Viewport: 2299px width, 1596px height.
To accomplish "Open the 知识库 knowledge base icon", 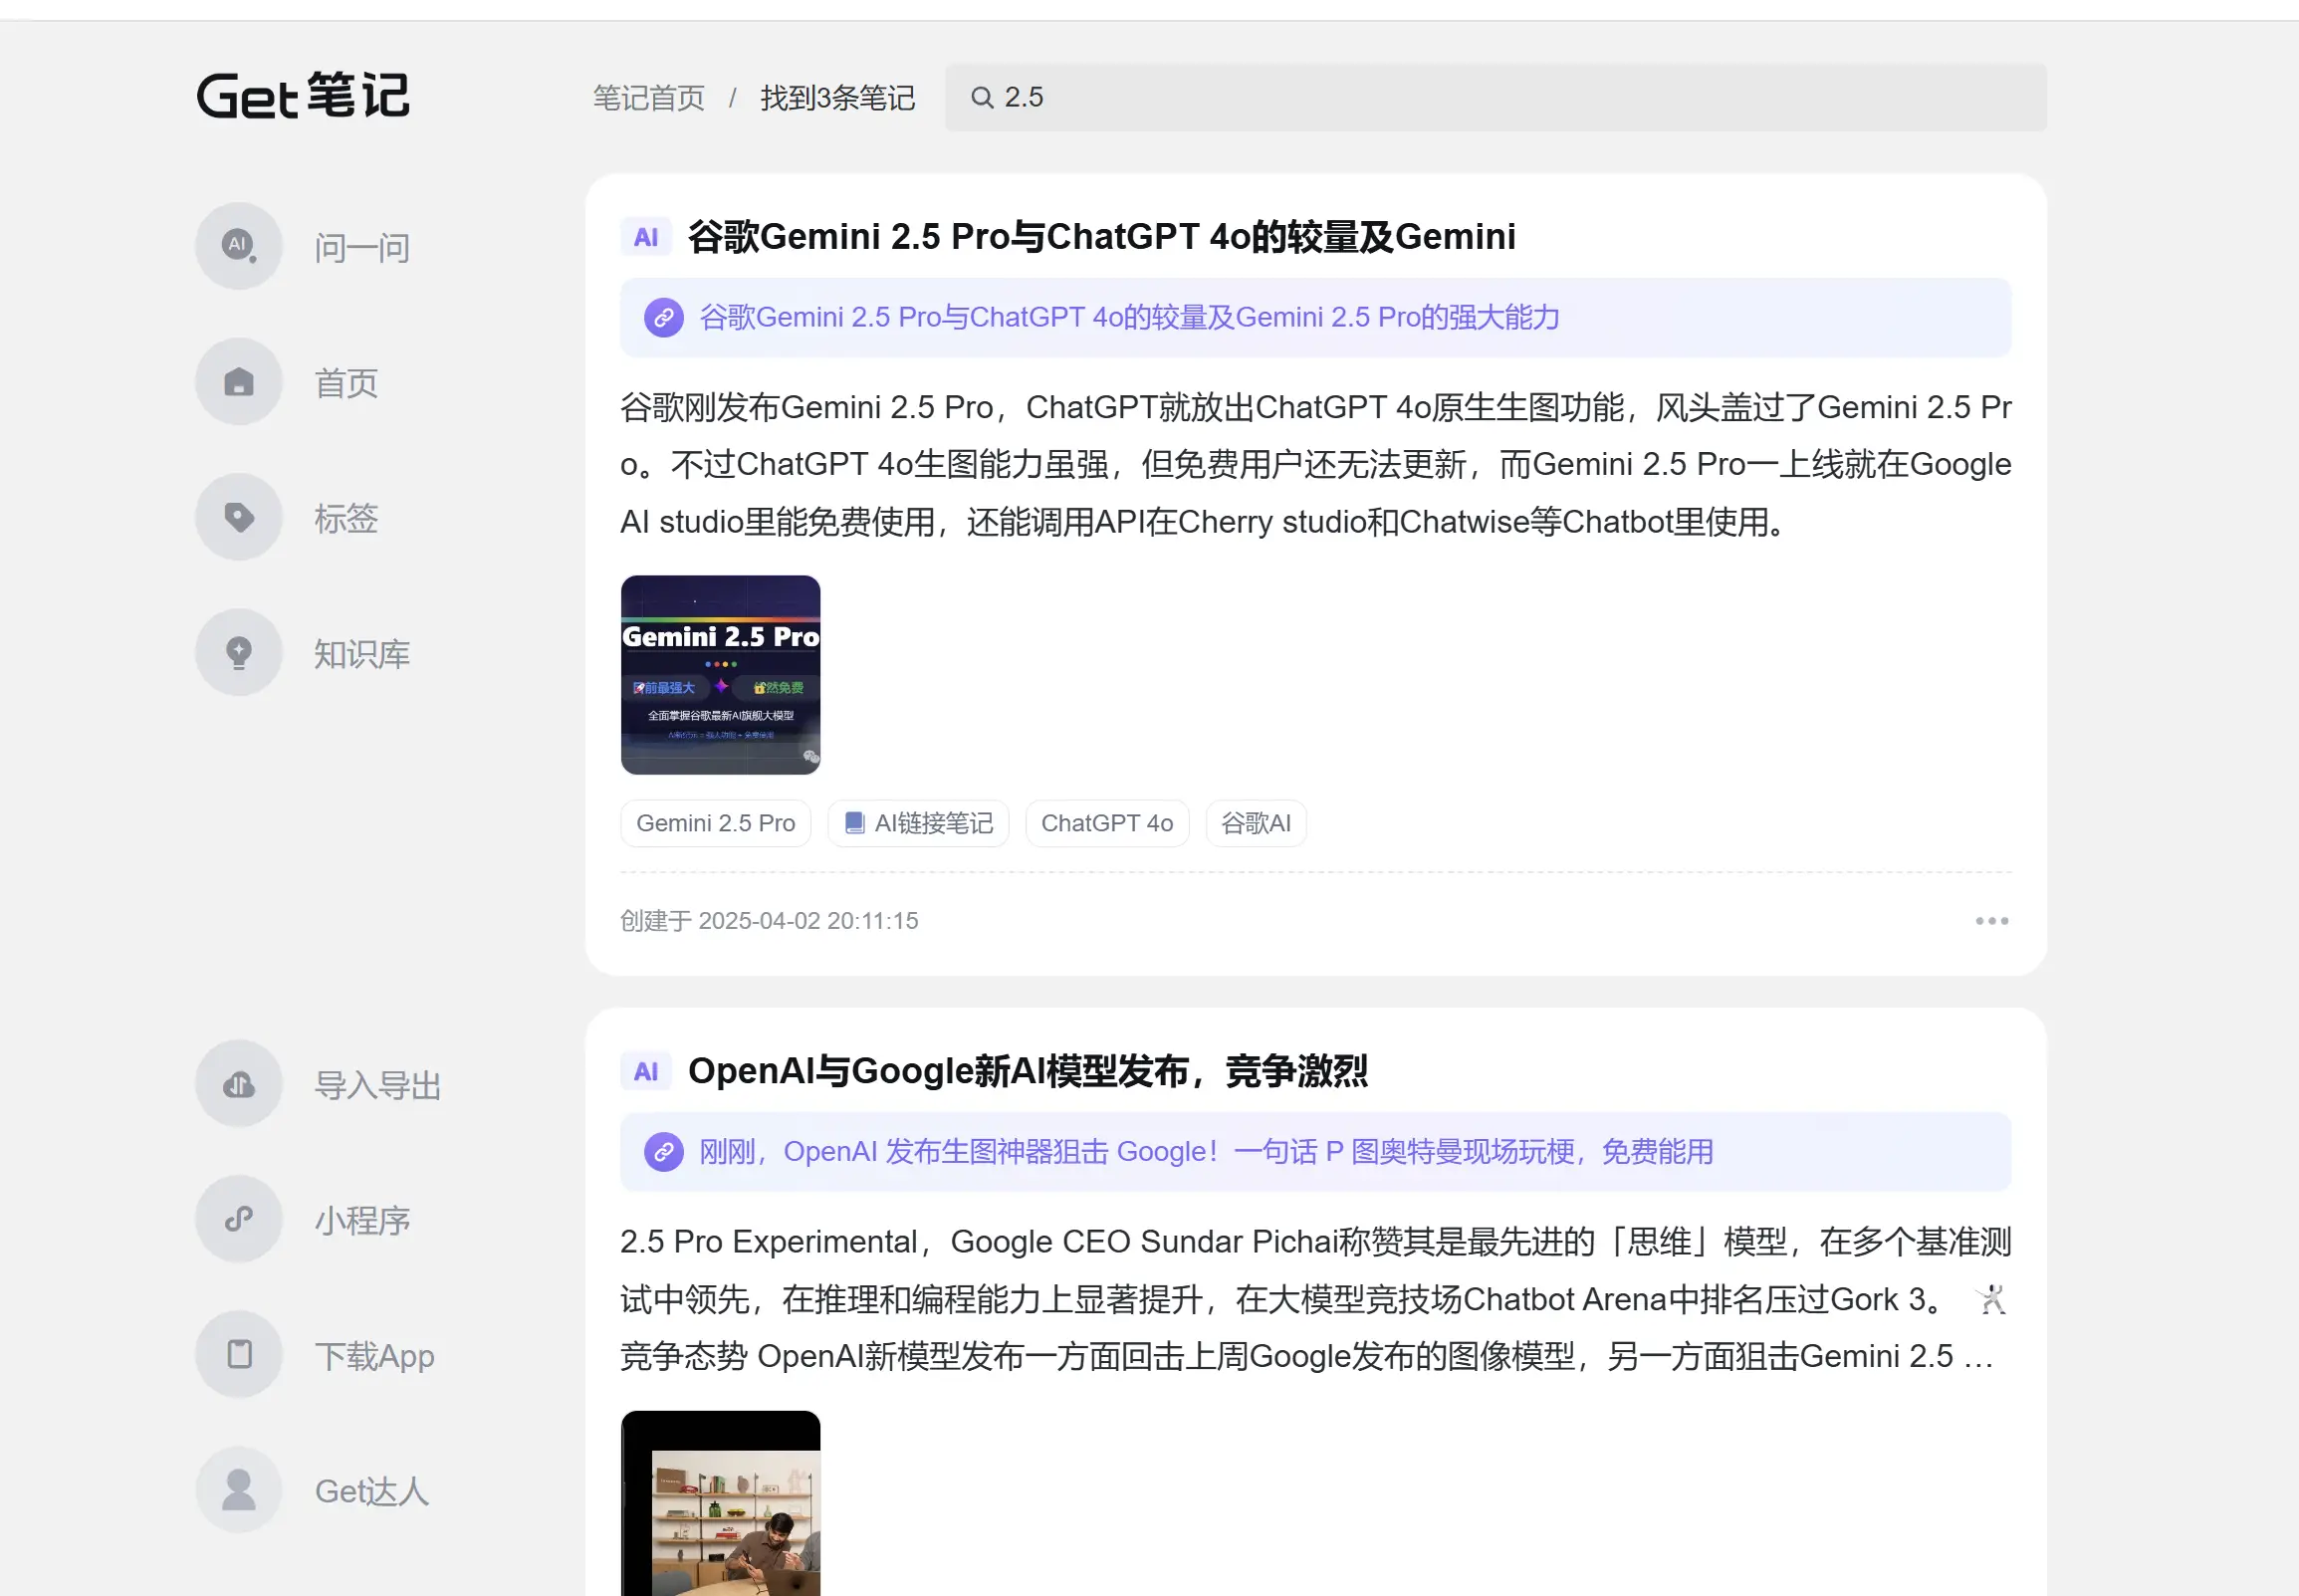I will pyautogui.click(x=239, y=653).
